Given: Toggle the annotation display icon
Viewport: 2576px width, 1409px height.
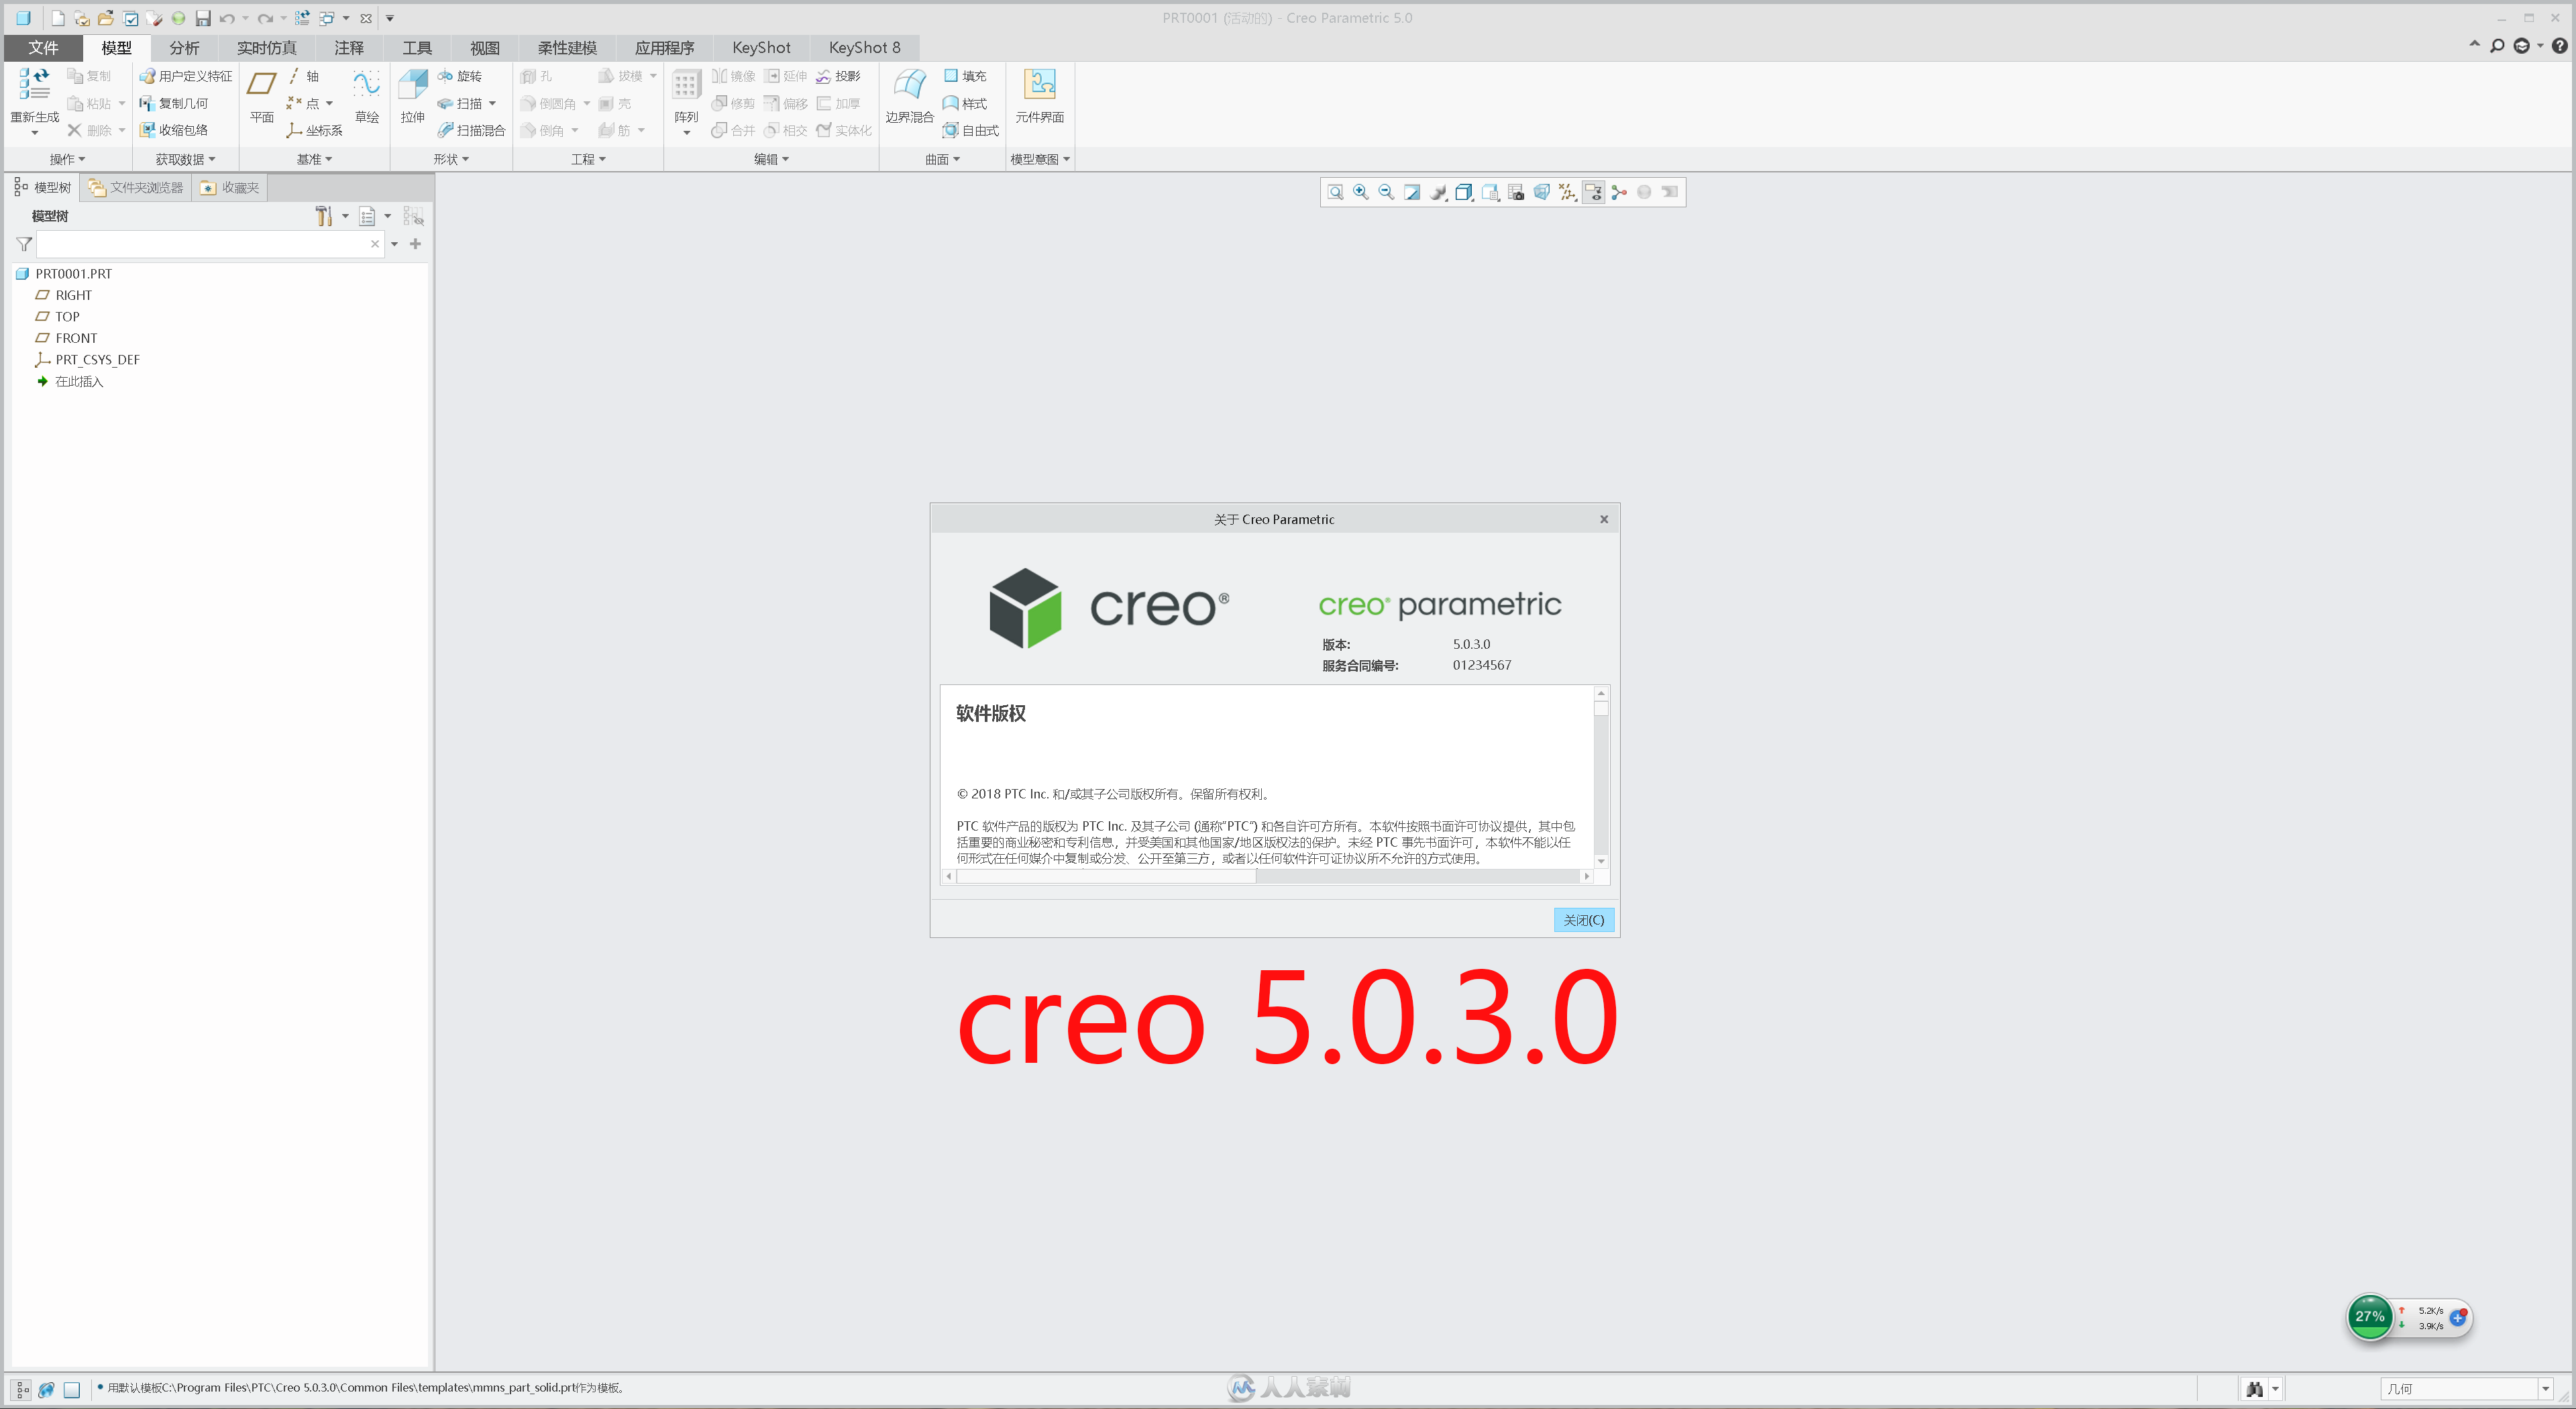Looking at the screenshot, I should click(1593, 192).
